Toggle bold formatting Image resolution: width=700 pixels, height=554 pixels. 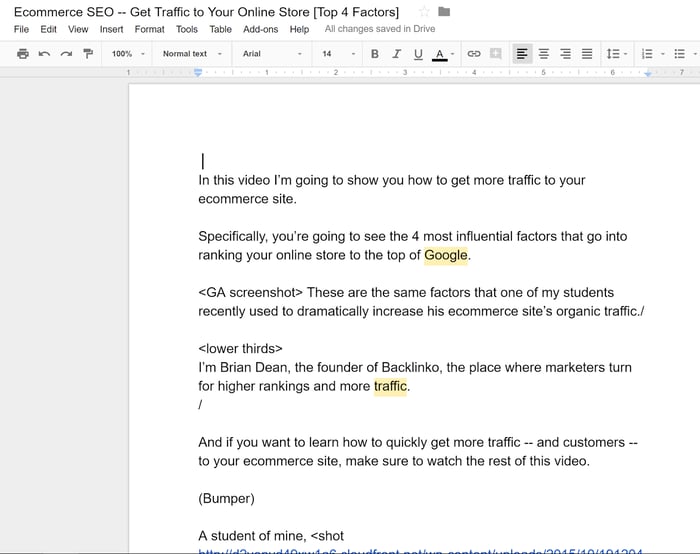375,54
